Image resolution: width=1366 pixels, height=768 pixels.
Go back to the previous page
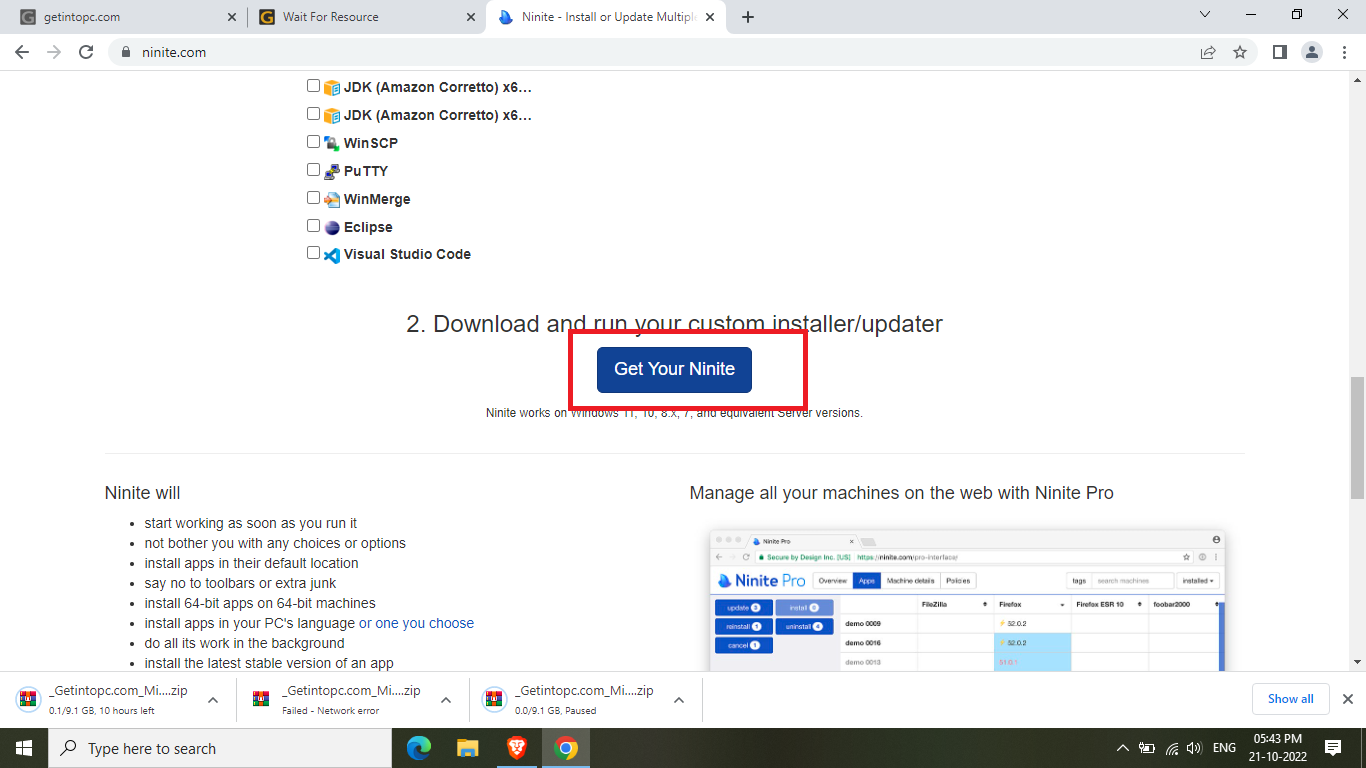click(x=22, y=52)
